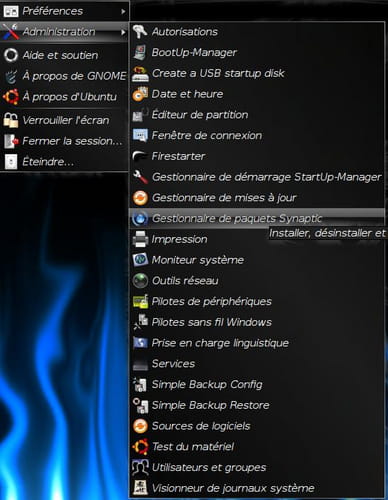This screenshot has width=388, height=500.
Task: Open Aide et soutien
Action: click(x=64, y=55)
